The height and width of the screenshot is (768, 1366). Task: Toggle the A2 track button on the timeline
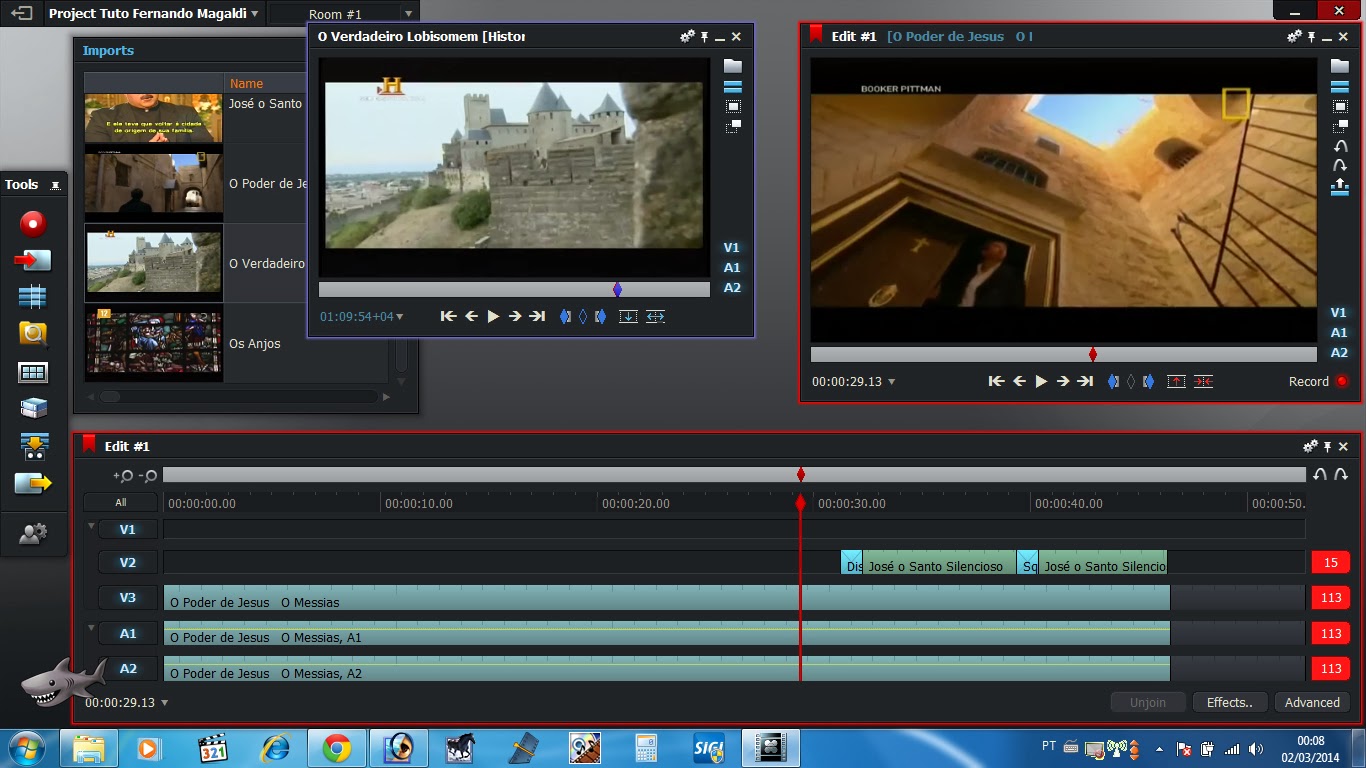(x=127, y=669)
